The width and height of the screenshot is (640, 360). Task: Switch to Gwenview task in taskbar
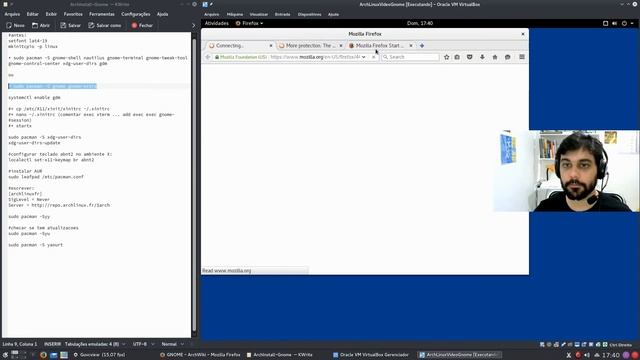coord(100,355)
